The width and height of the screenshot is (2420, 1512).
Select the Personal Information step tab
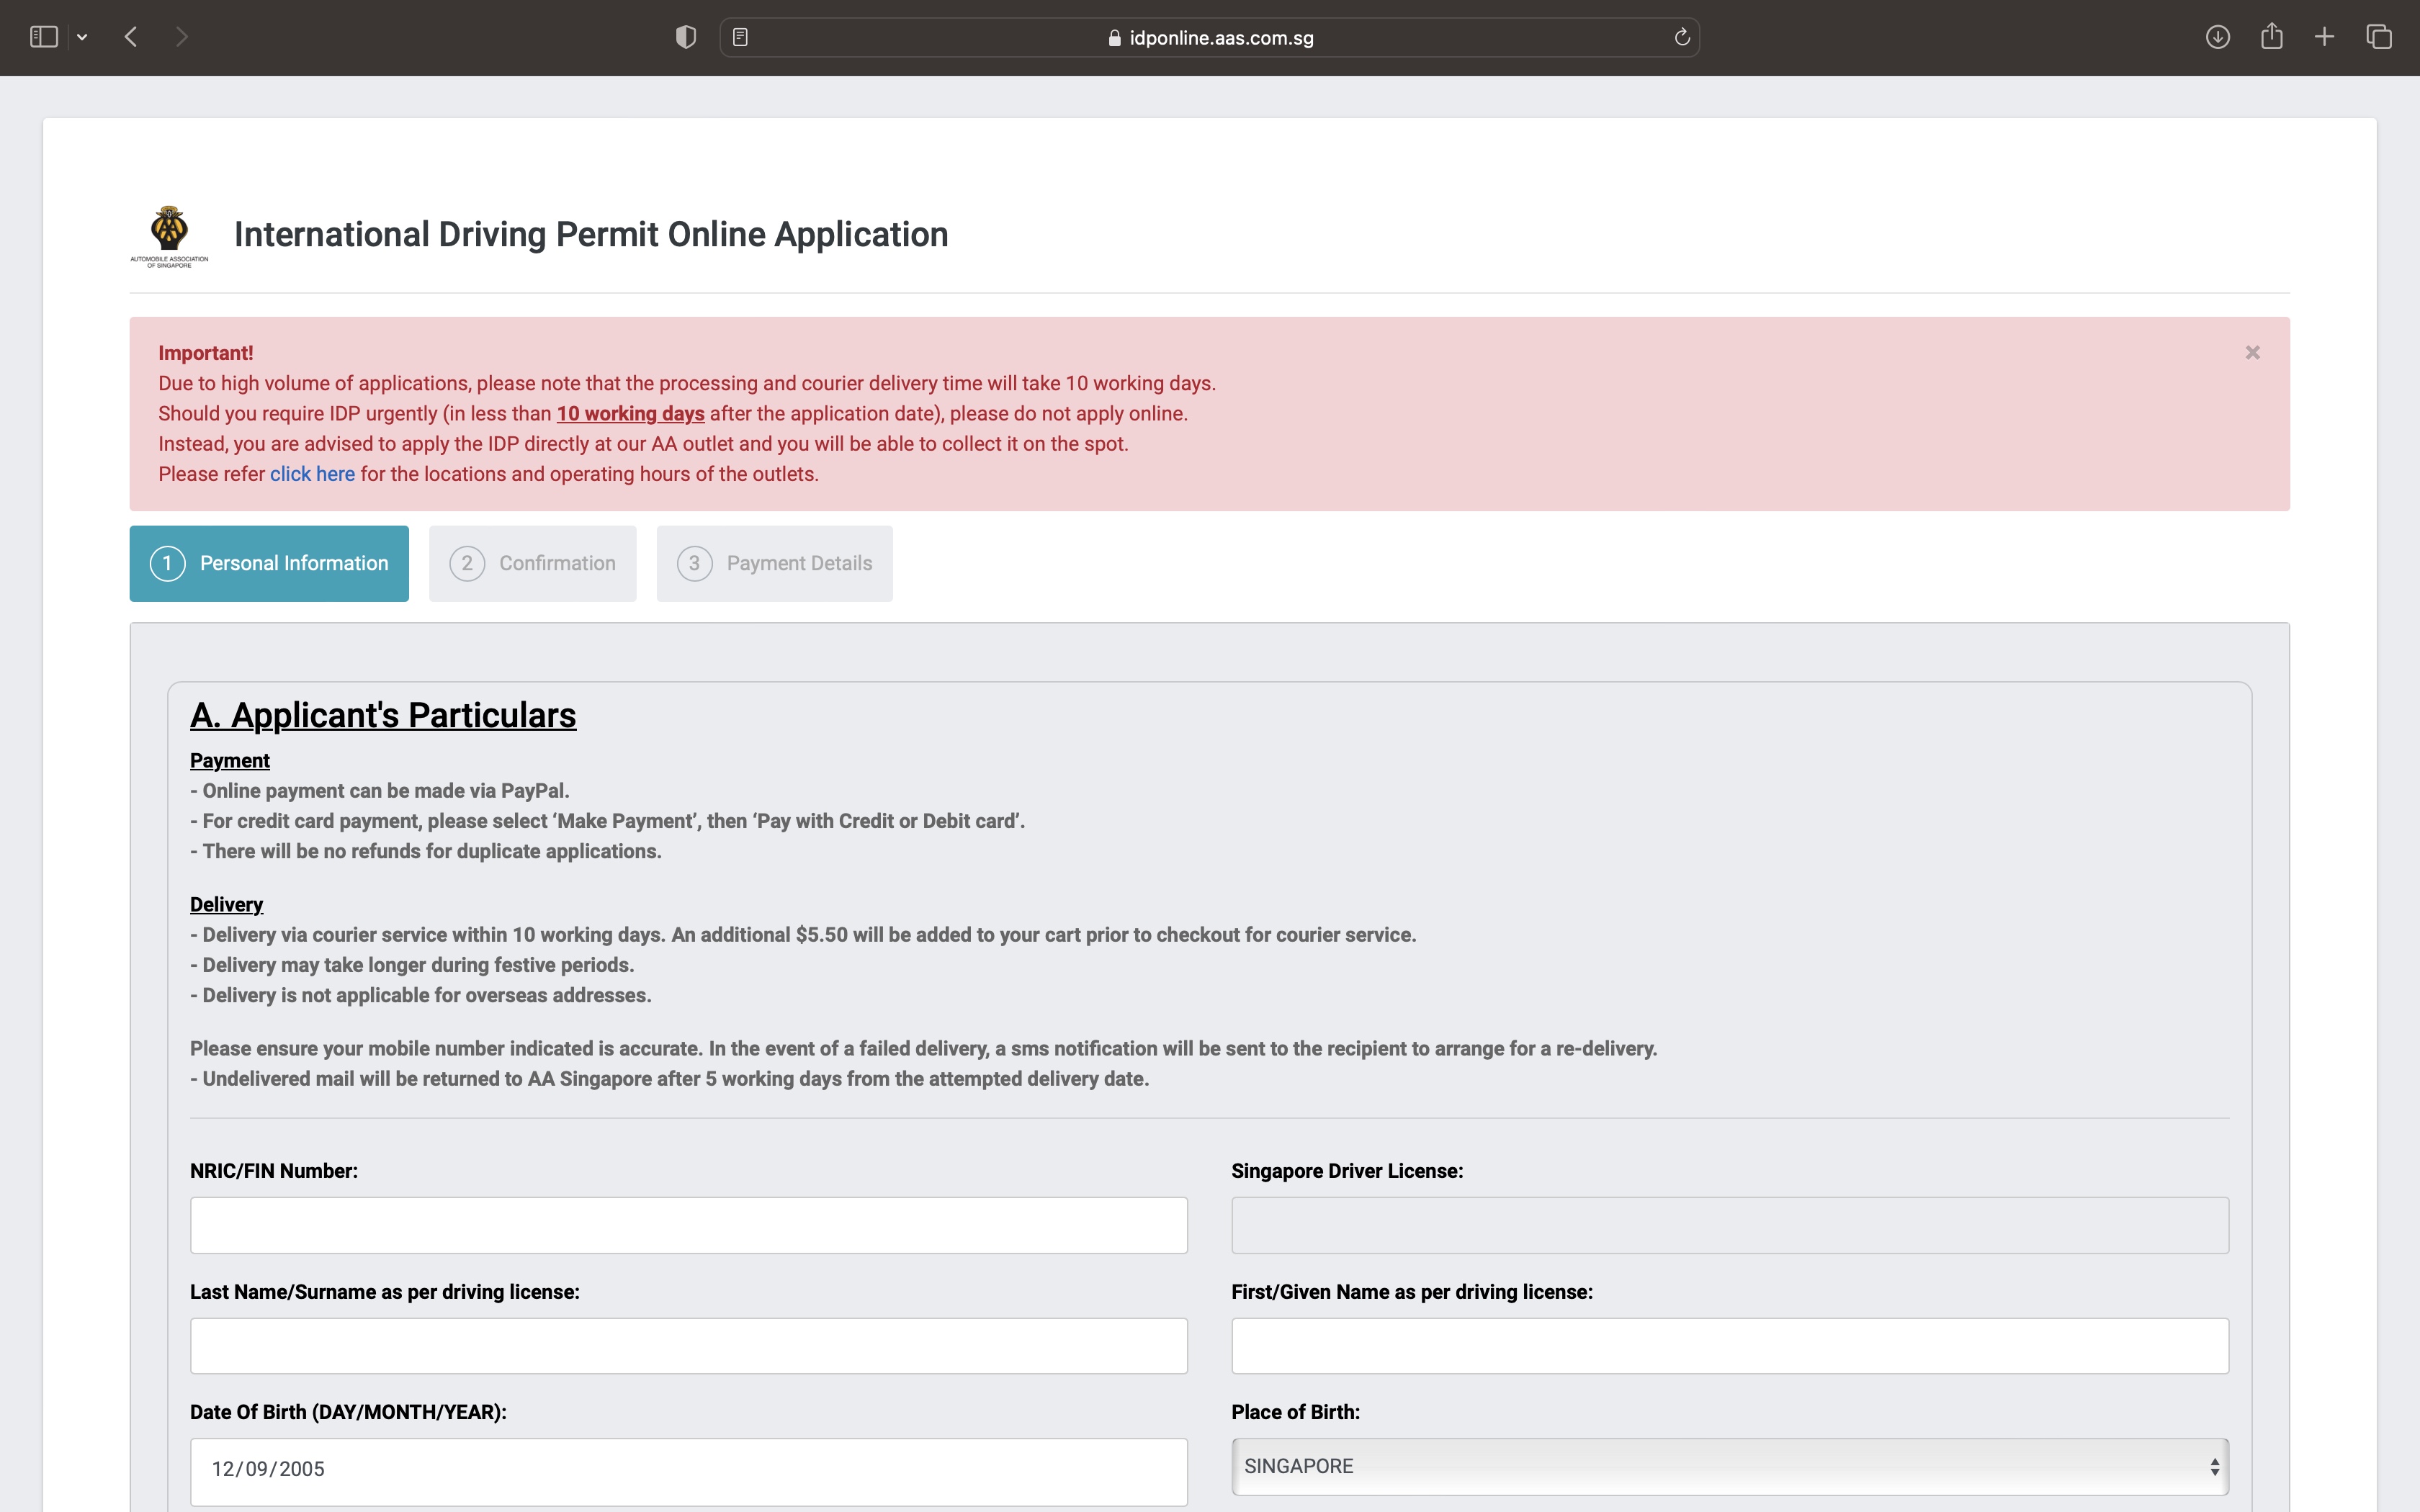pos(269,563)
